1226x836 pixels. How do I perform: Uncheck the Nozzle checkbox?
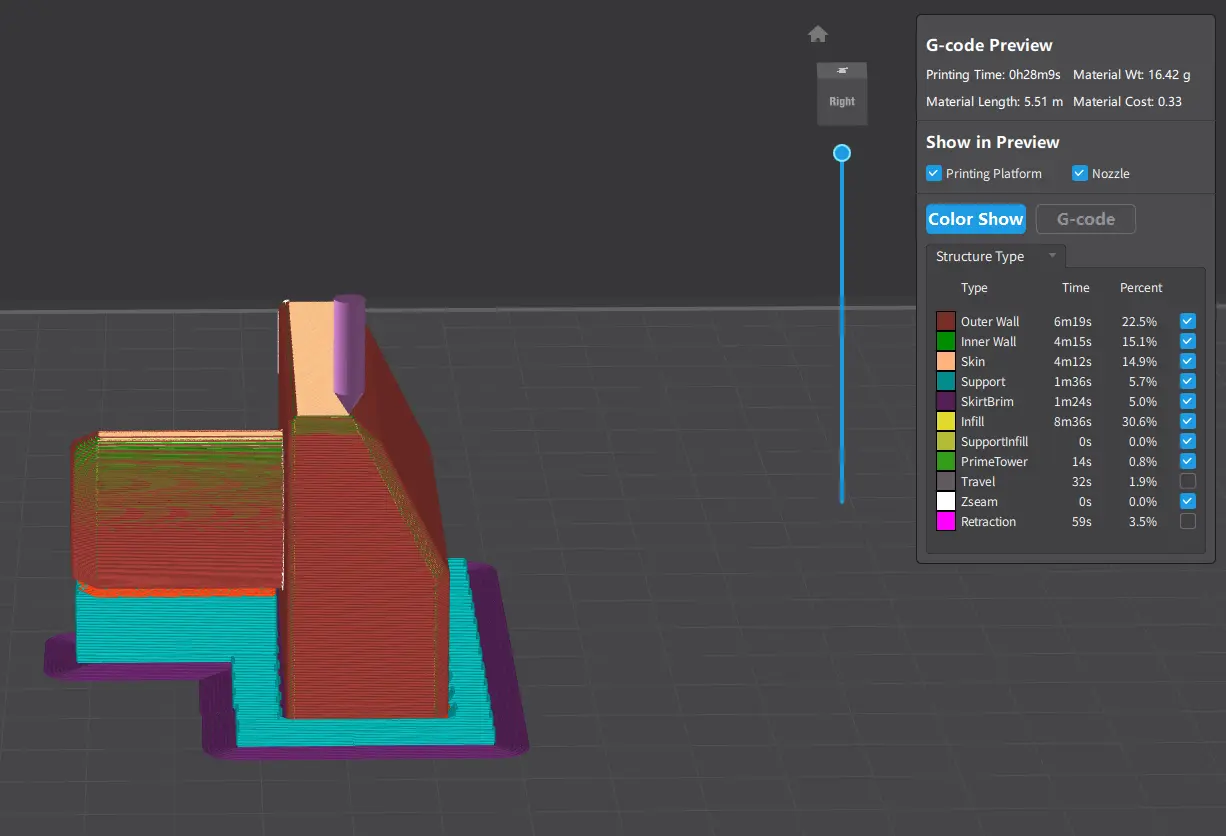click(1080, 173)
